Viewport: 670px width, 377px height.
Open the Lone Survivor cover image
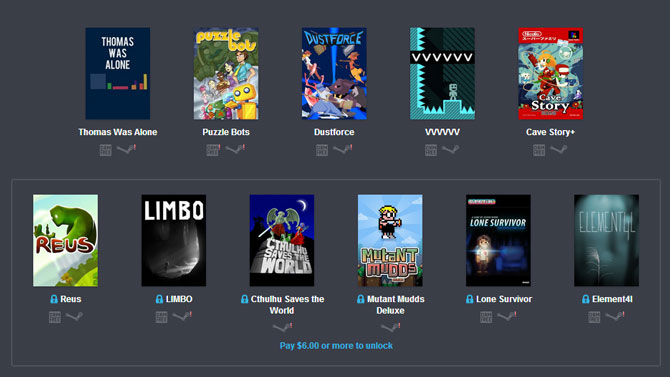[498, 240]
